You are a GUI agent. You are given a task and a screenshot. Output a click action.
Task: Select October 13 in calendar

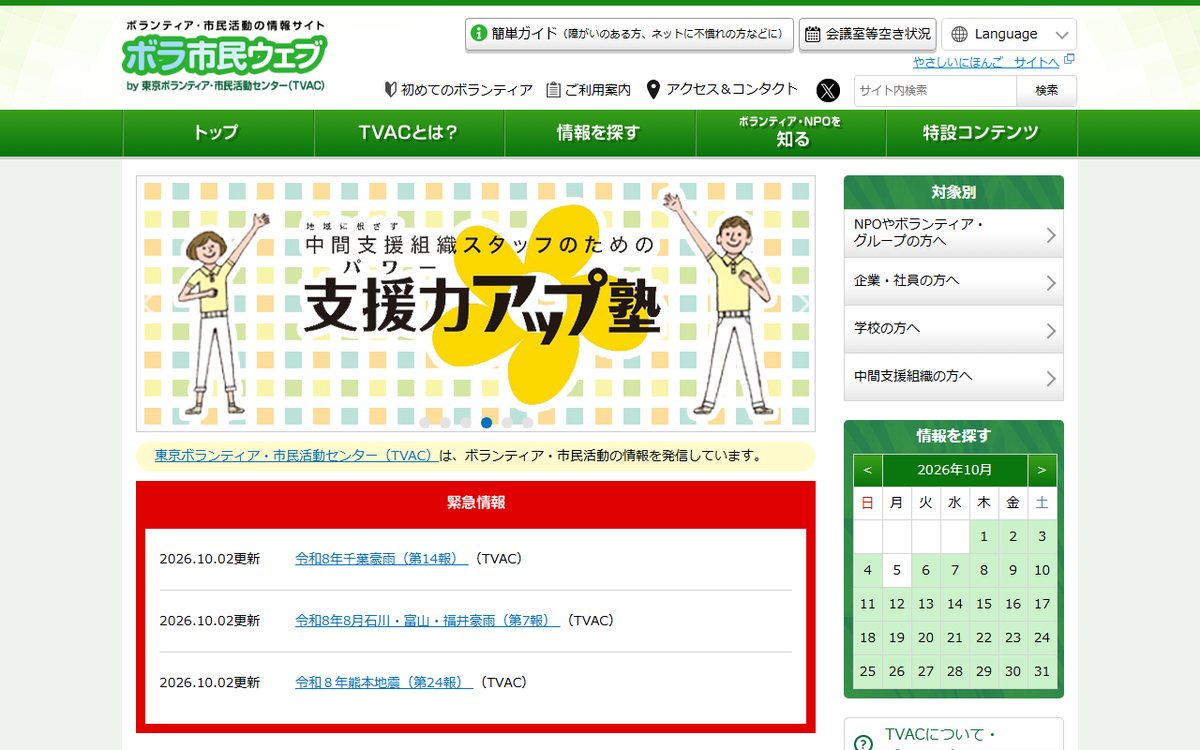(x=926, y=605)
